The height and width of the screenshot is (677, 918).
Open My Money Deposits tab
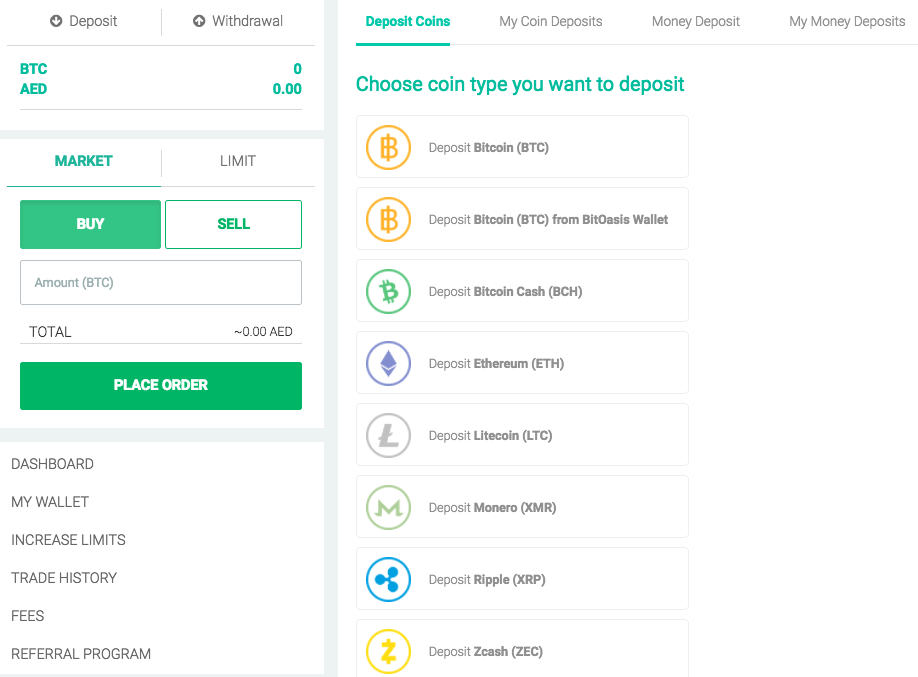[847, 22]
